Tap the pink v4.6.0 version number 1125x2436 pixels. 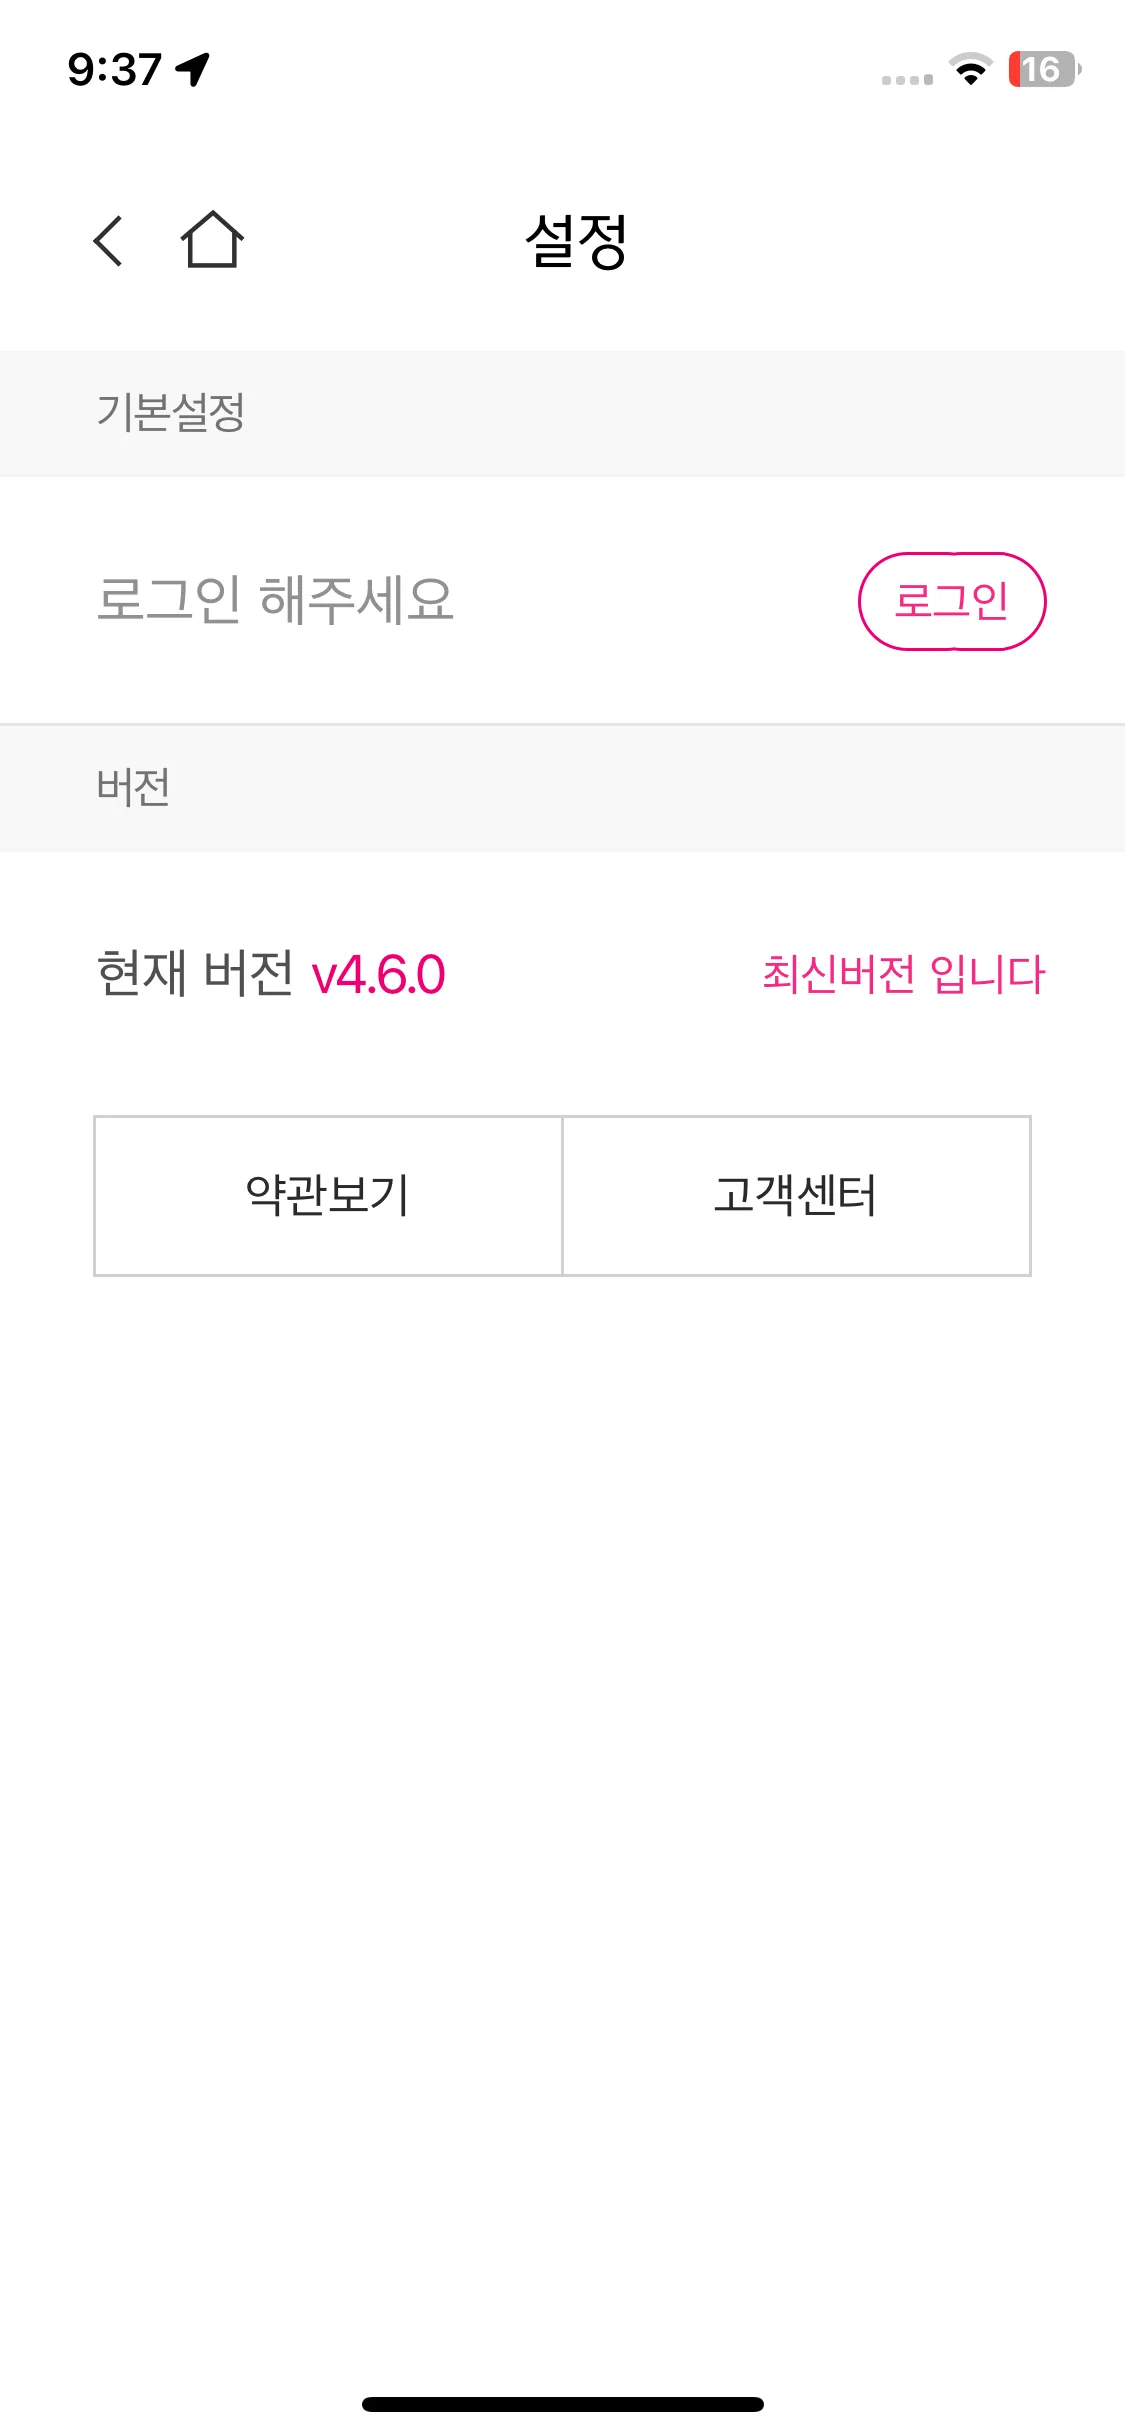click(x=379, y=975)
